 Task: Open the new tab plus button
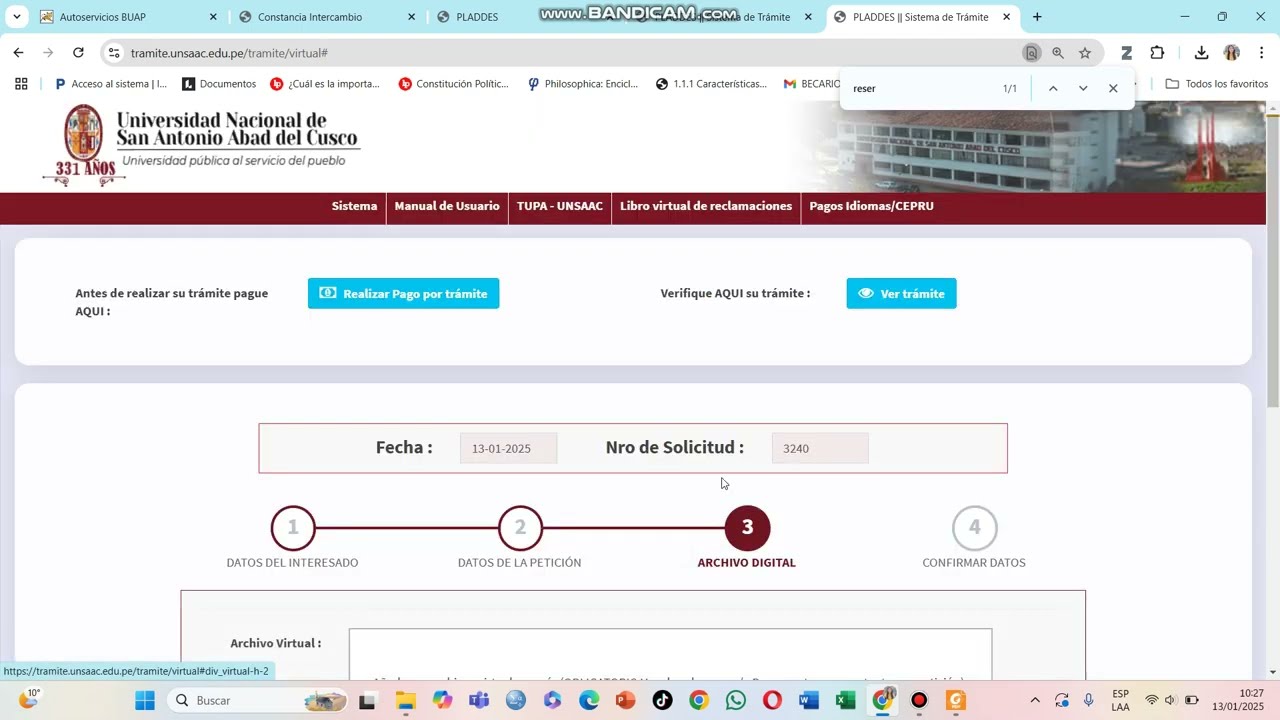1037,17
